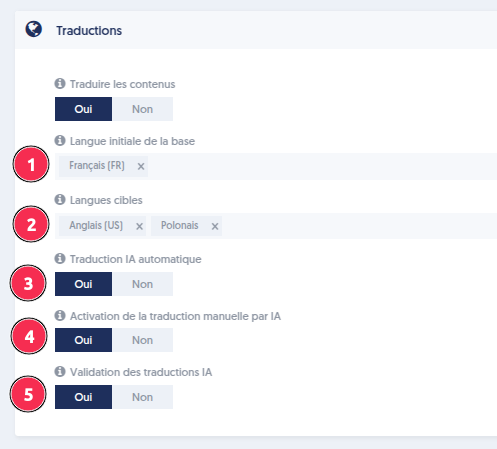497x449 pixels.
Task: Disable Traduction IA automatique with Non
Action: (x=142, y=284)
